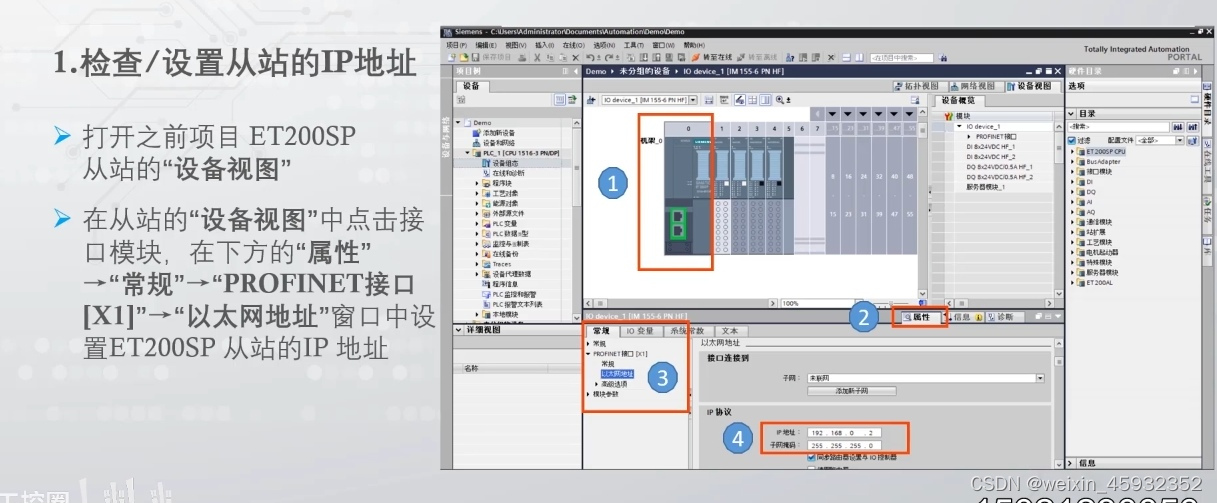Click the delete X toolbar icon
The image size is (1217, 503).
(x=578, y=58)
